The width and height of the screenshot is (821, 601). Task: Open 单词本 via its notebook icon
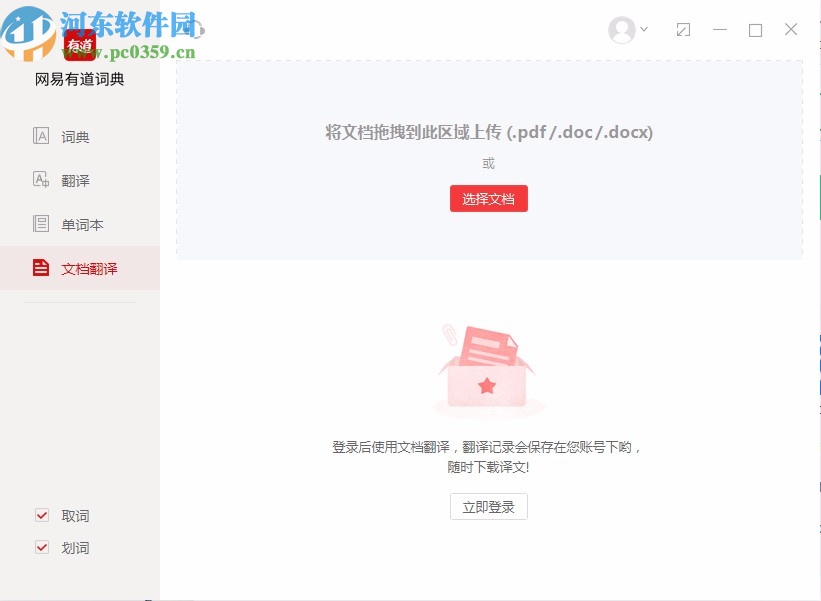click(x=42, y=224)
